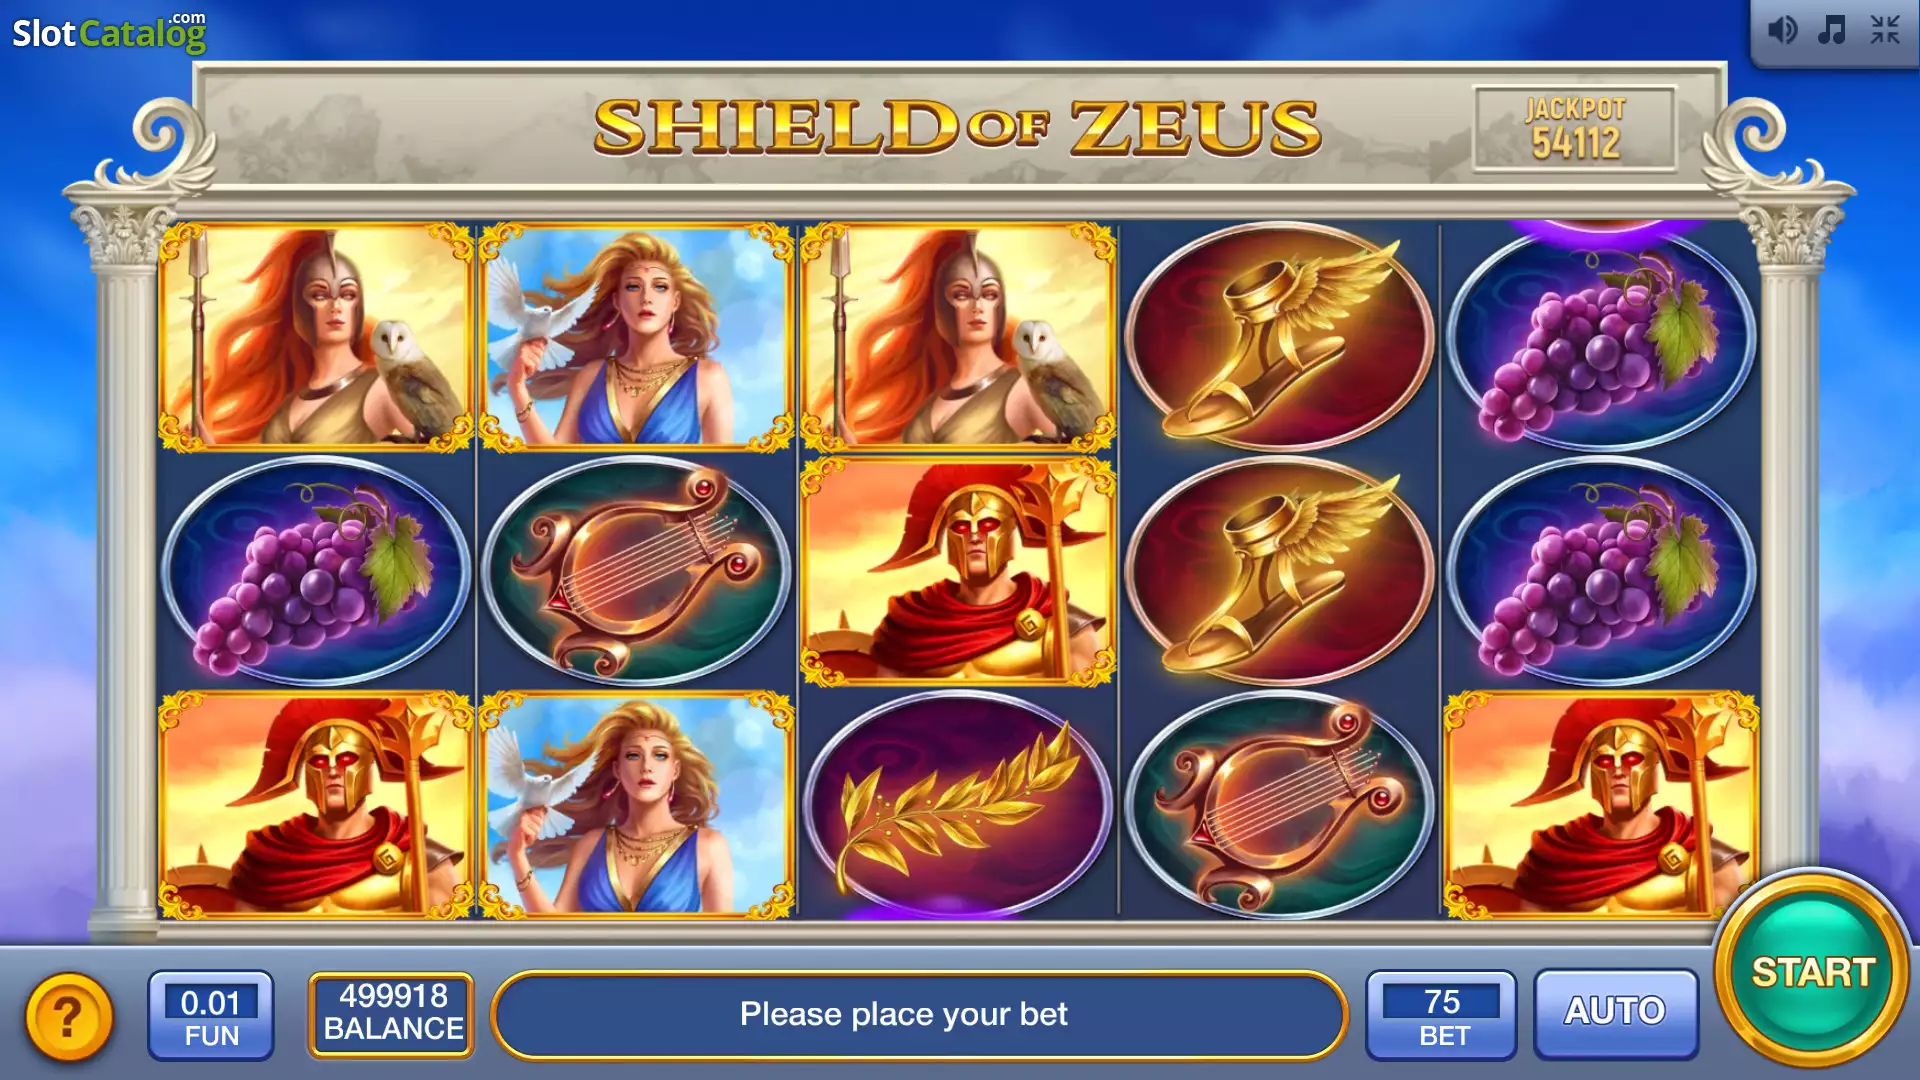The height and width of the screenshot is (1080, 1920).
Task: Click the owl goddess symbol in first reel
Action: tap(316, 337)
